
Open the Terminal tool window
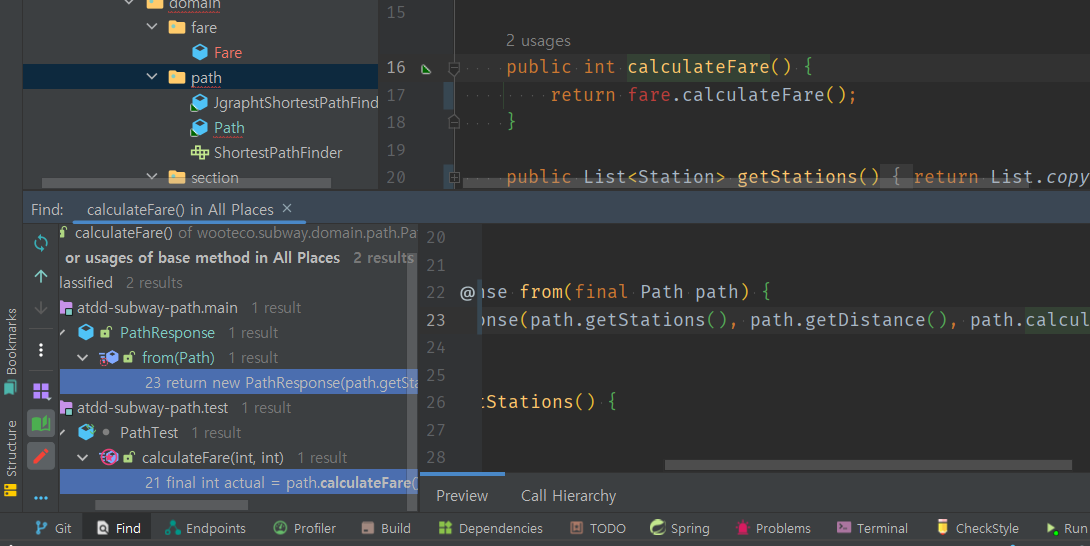tap(872, 529)
